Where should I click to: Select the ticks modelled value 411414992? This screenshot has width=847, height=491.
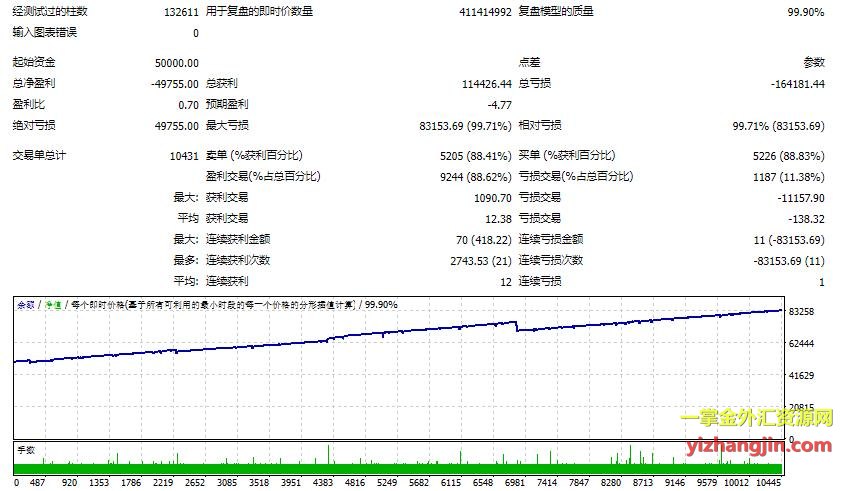coord(485,12)
